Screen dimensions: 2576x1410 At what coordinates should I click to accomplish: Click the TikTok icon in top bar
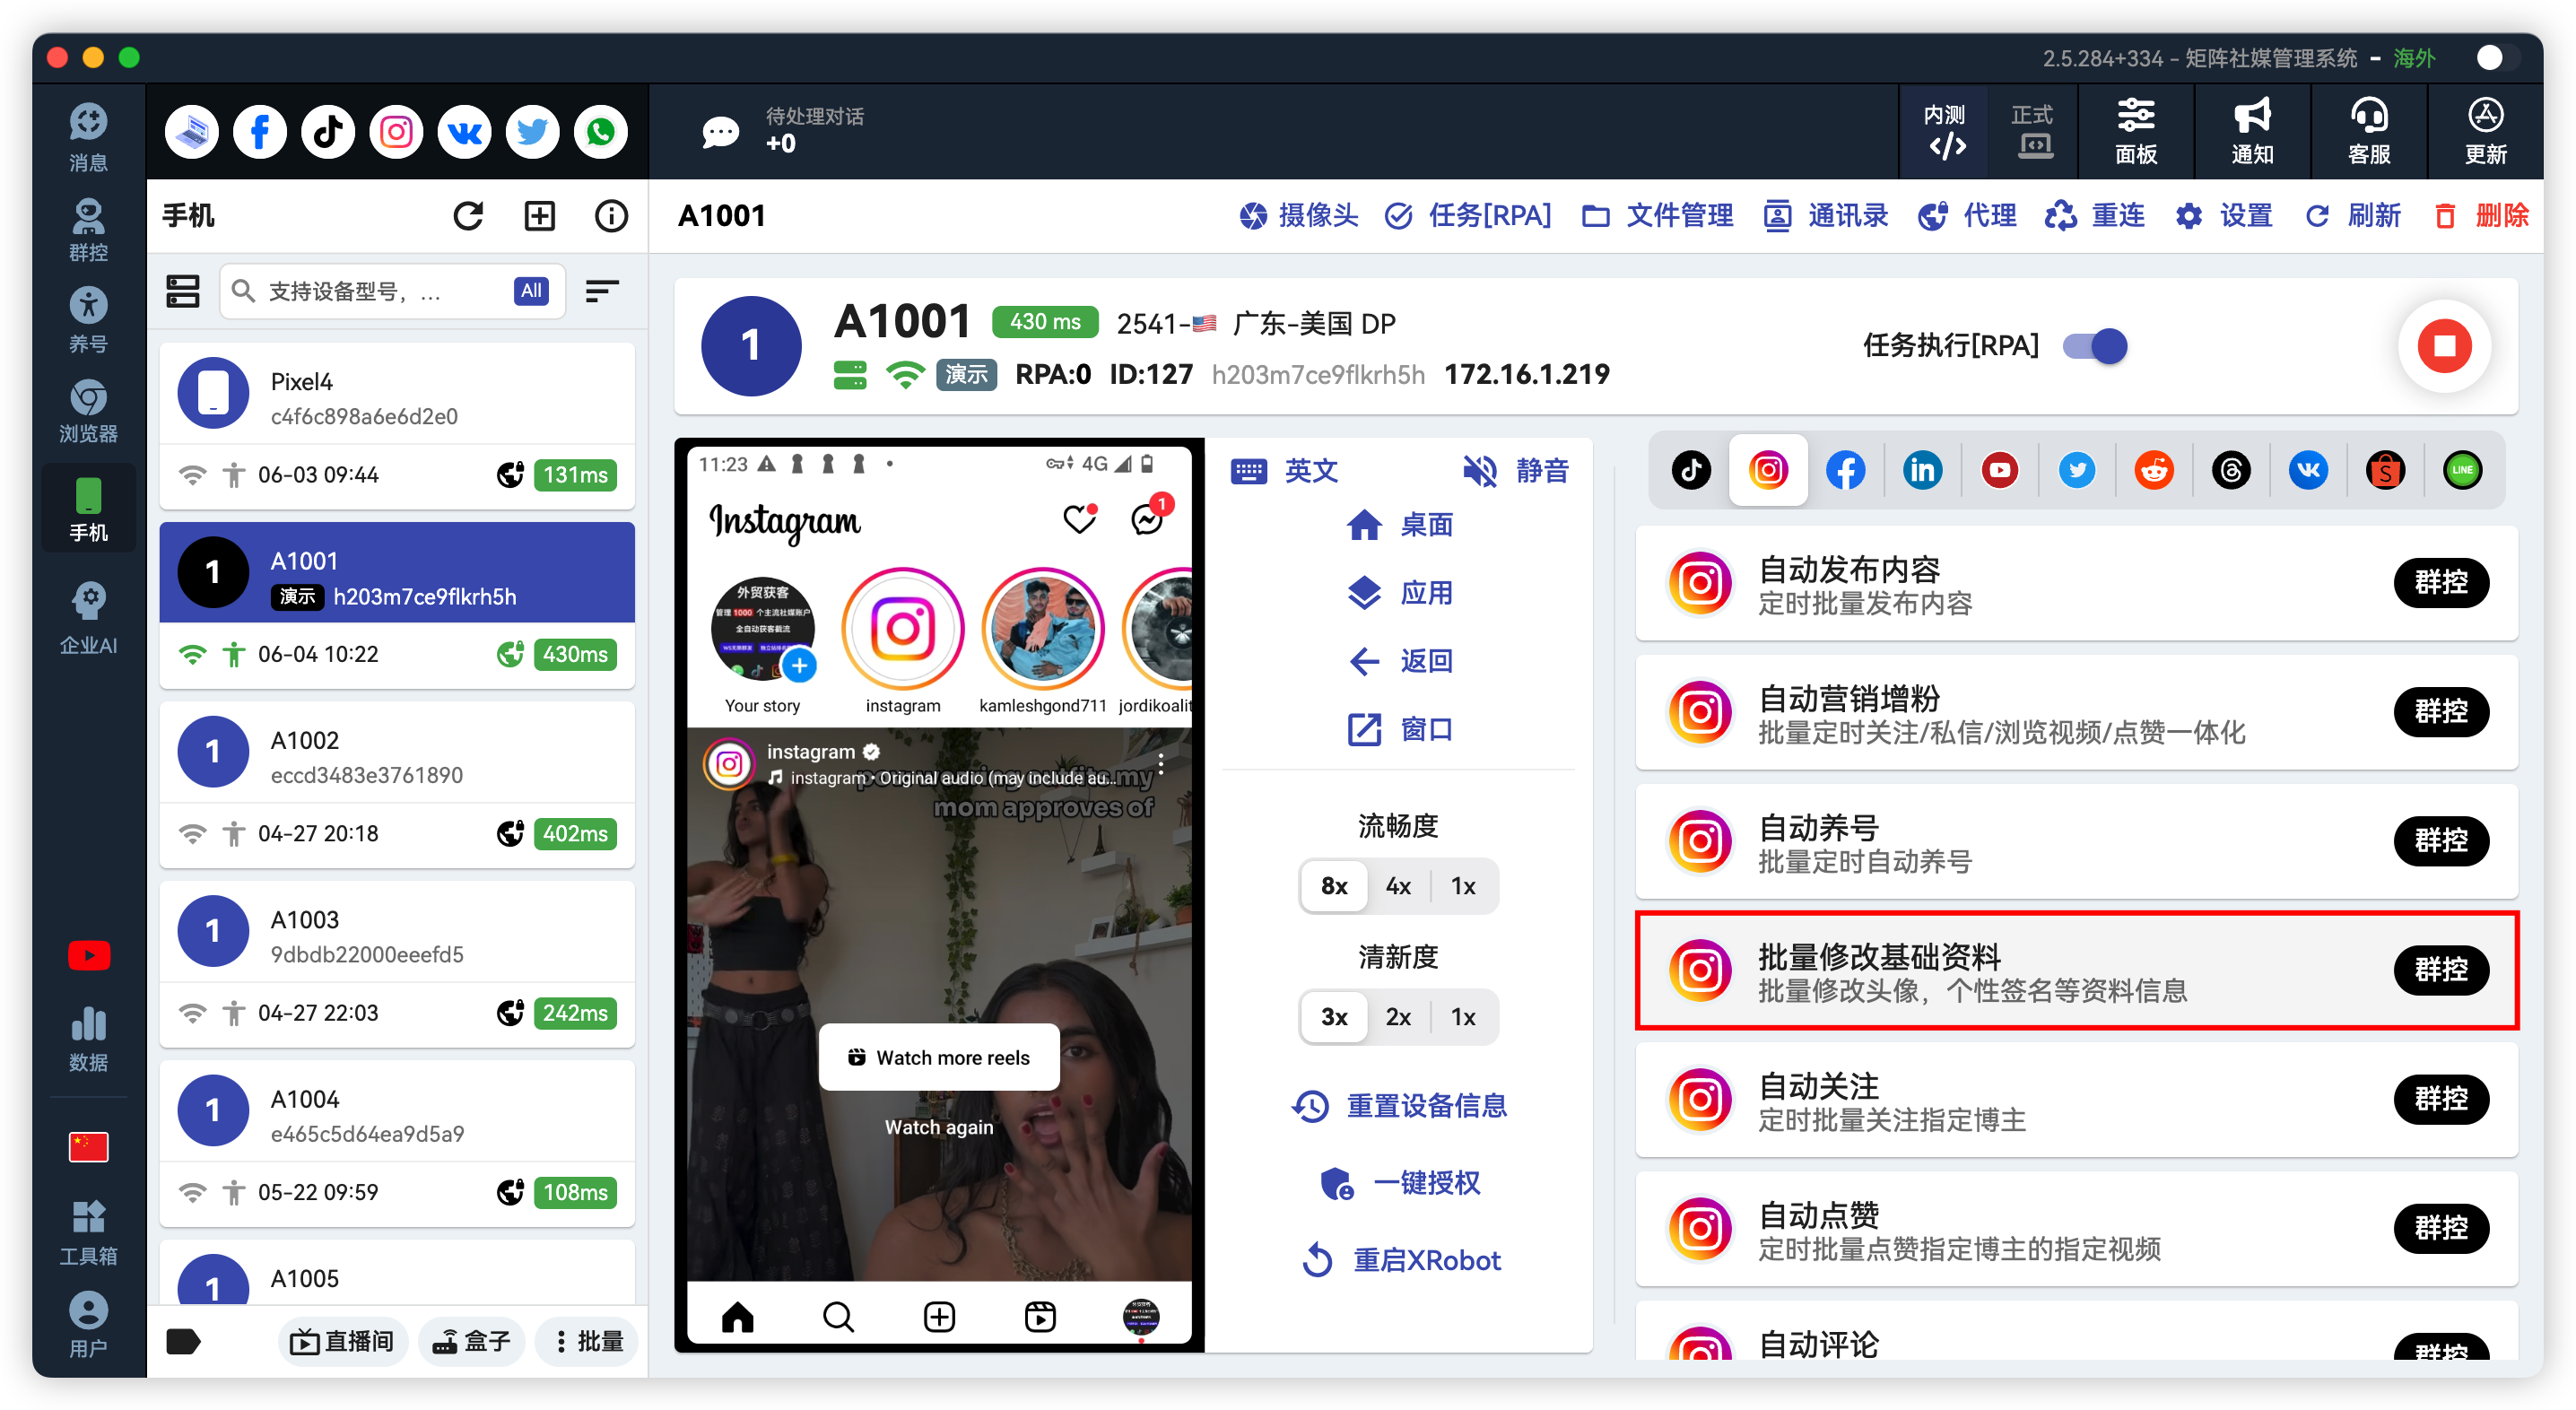[x=328, y=131]
